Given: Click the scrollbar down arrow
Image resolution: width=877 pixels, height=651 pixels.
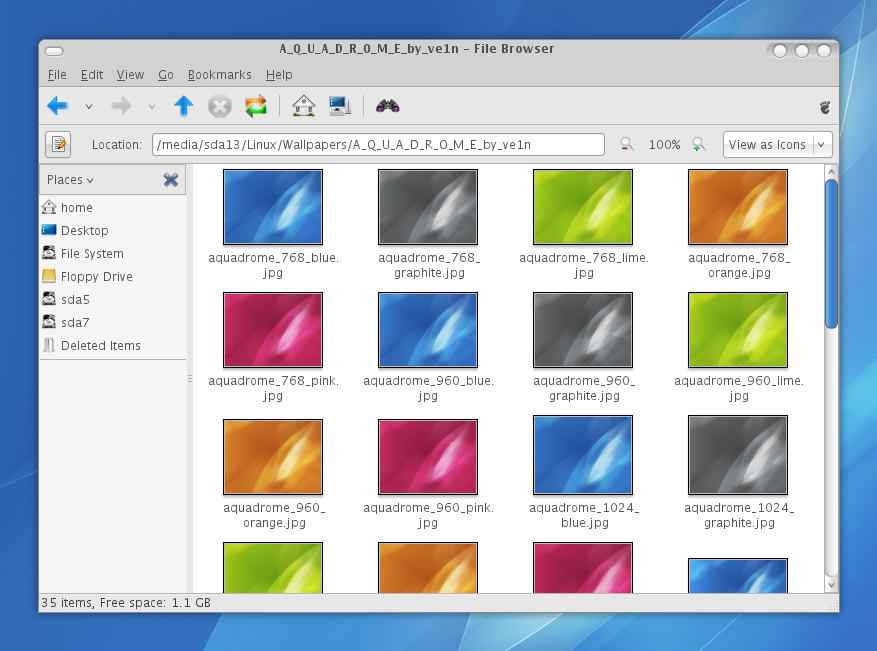Looking at the screenshot, I should (831, 584).
